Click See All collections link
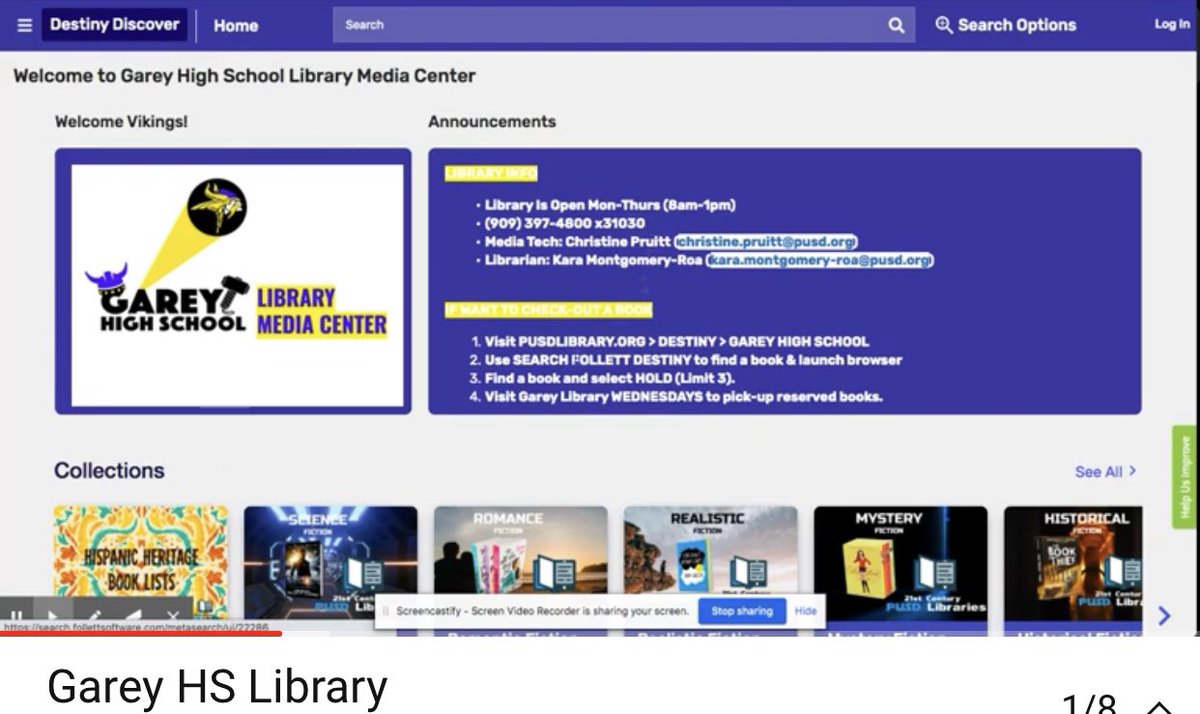 (1105, 471)
